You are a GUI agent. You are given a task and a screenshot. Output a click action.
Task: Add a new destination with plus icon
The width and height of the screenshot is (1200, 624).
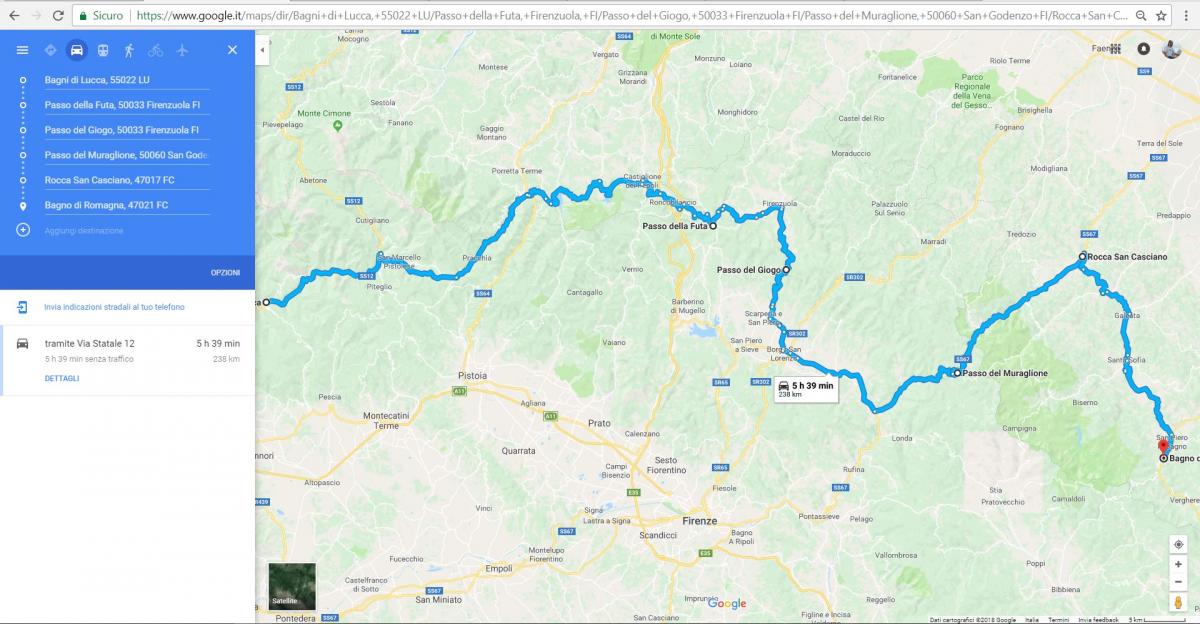point(23,230)
